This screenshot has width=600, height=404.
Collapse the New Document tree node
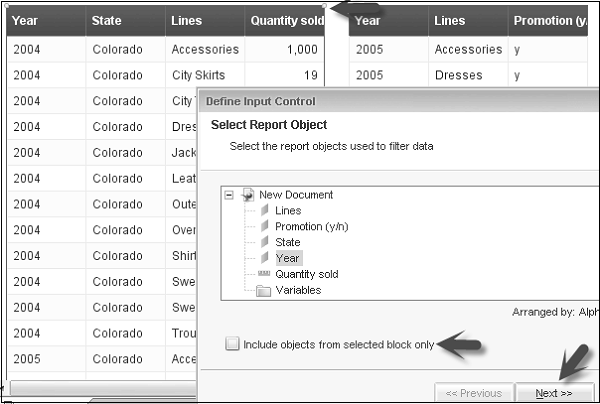click(230, 195)
